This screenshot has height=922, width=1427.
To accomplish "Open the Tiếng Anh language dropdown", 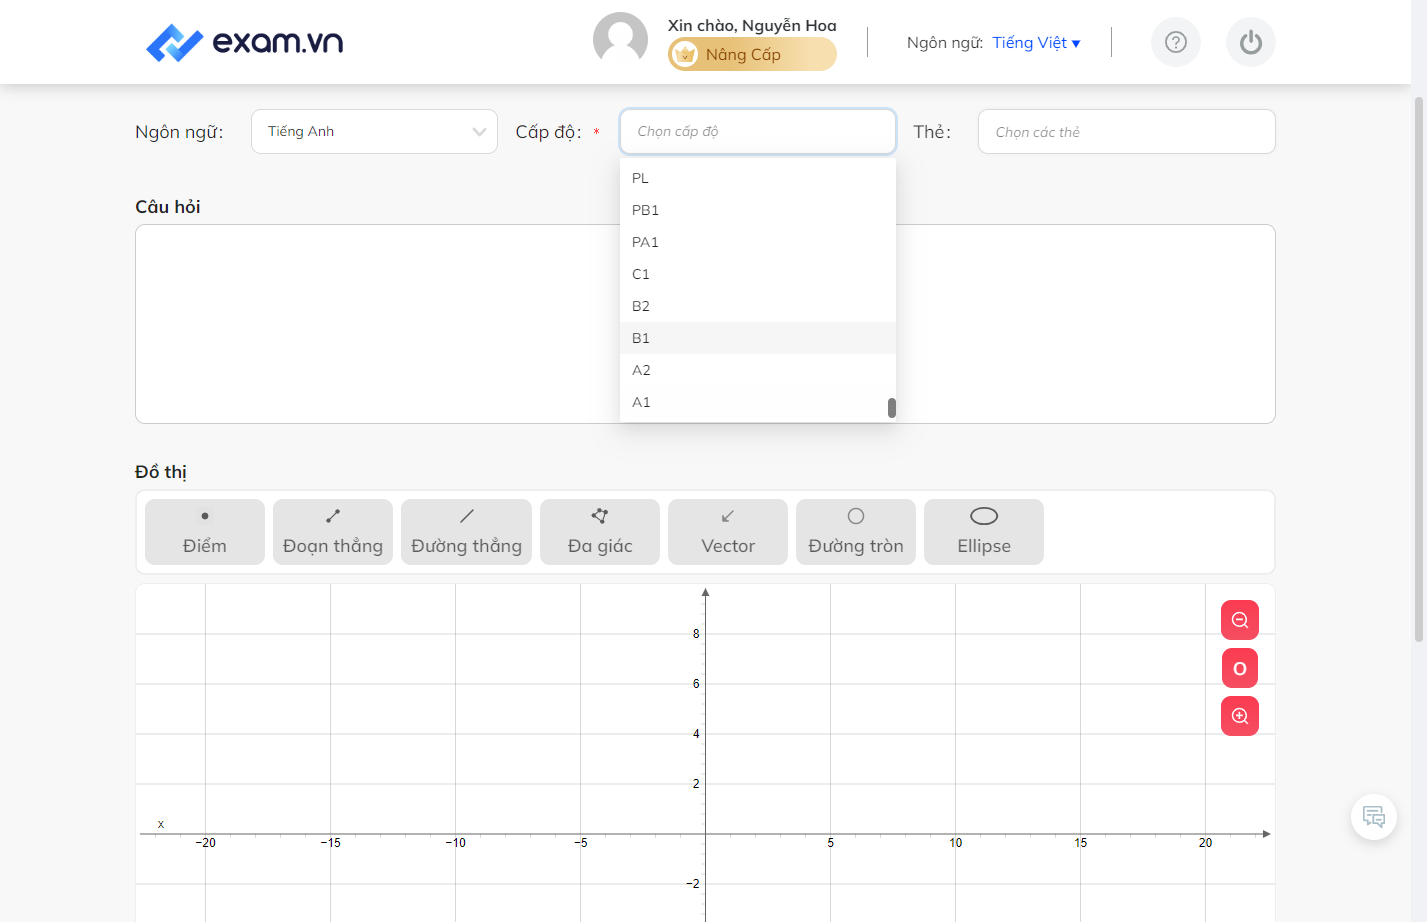I will [374, 131].
